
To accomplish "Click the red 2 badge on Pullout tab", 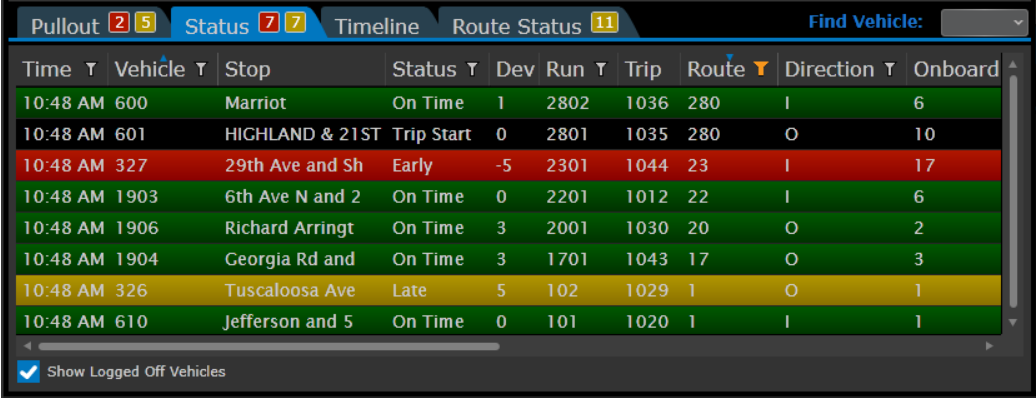I will [x=120, y=24].
